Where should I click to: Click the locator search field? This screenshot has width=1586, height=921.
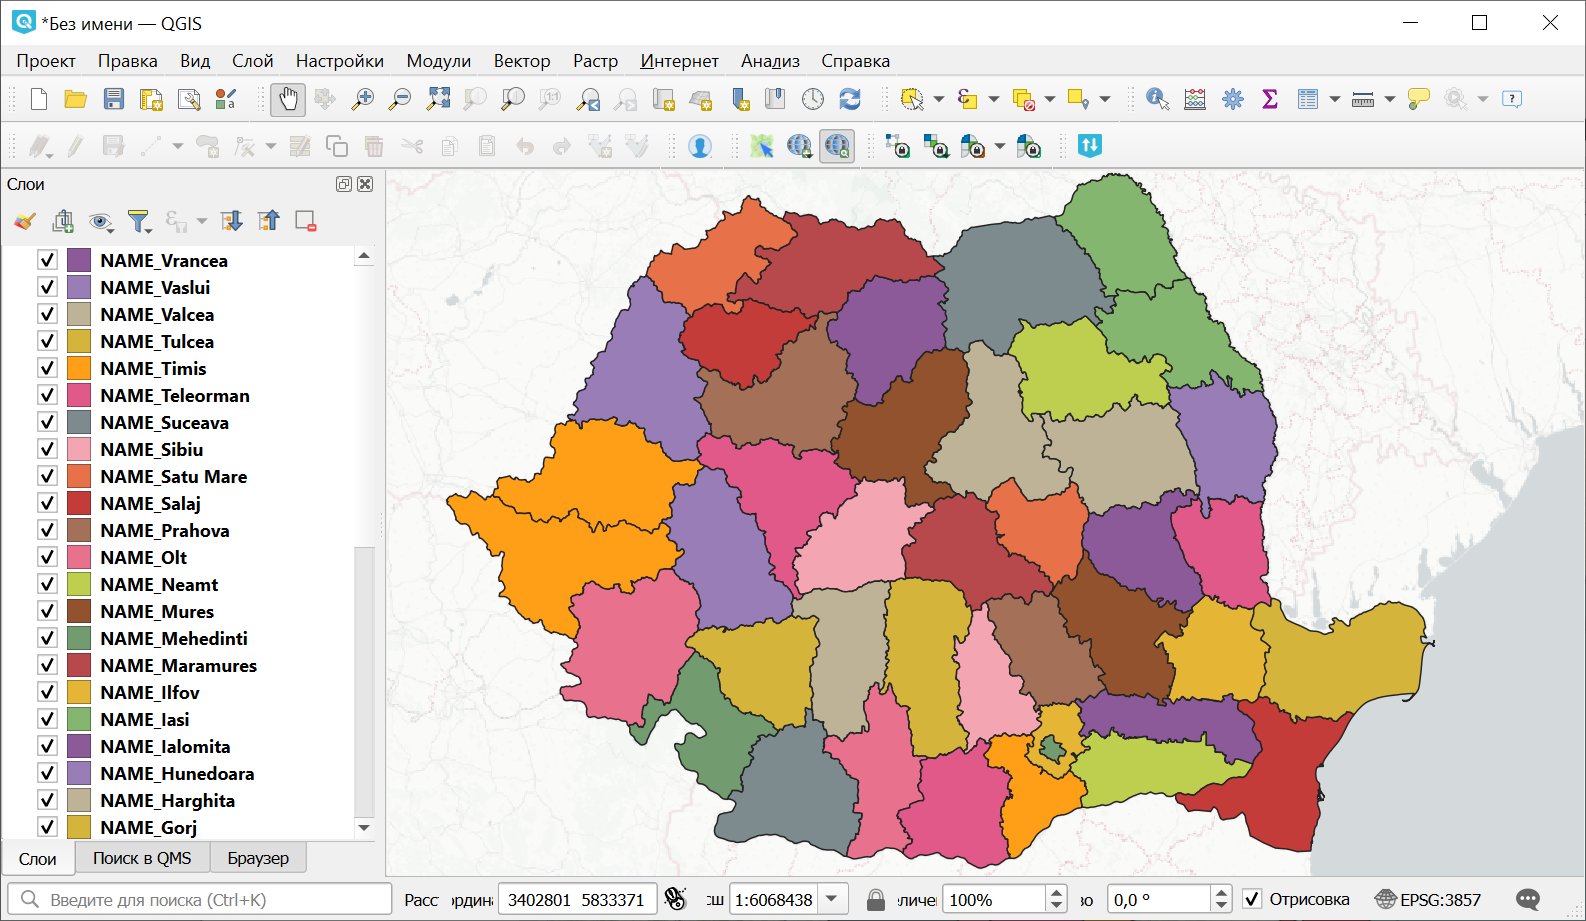tap(200, 899)
